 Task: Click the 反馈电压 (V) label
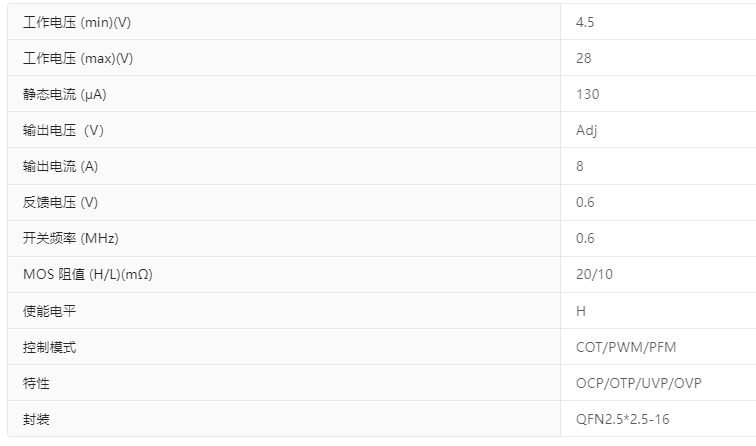61,202
